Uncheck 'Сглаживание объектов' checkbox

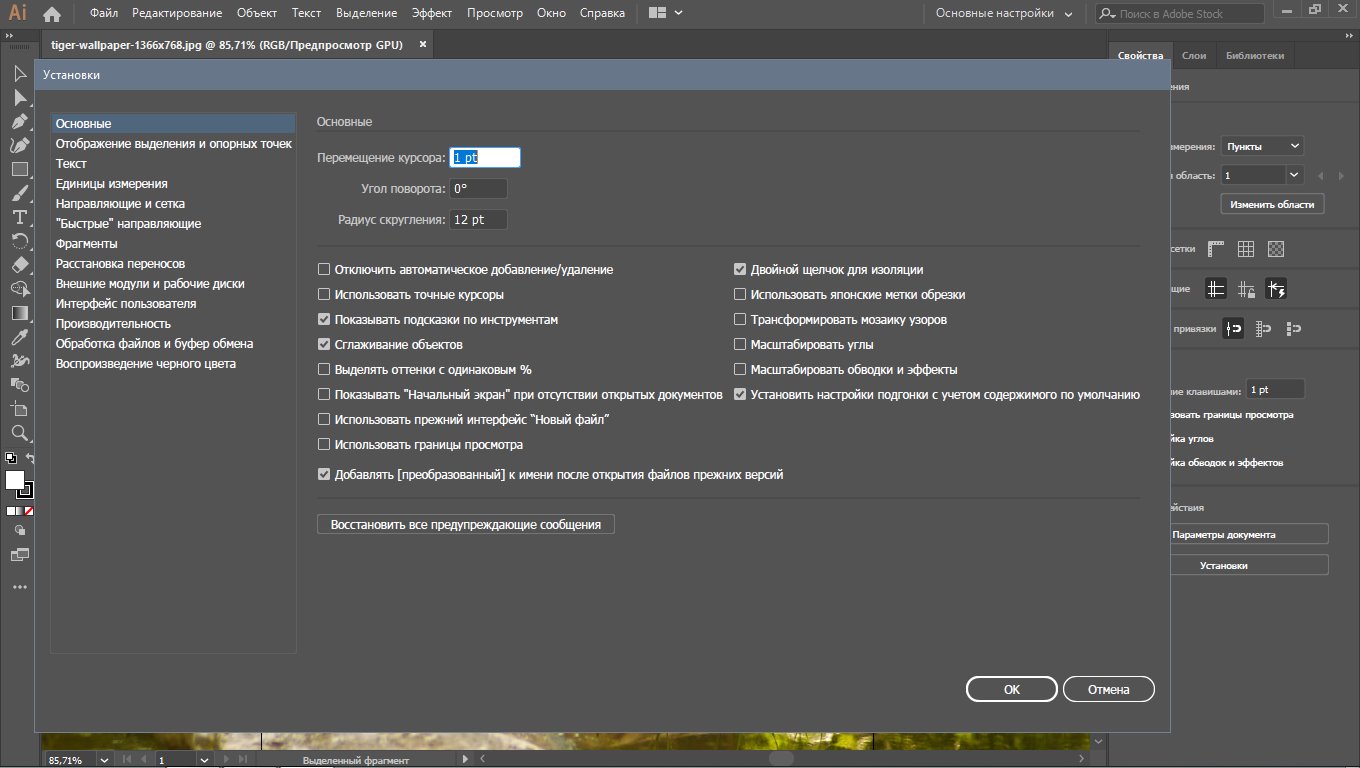[x=324, y=345]
